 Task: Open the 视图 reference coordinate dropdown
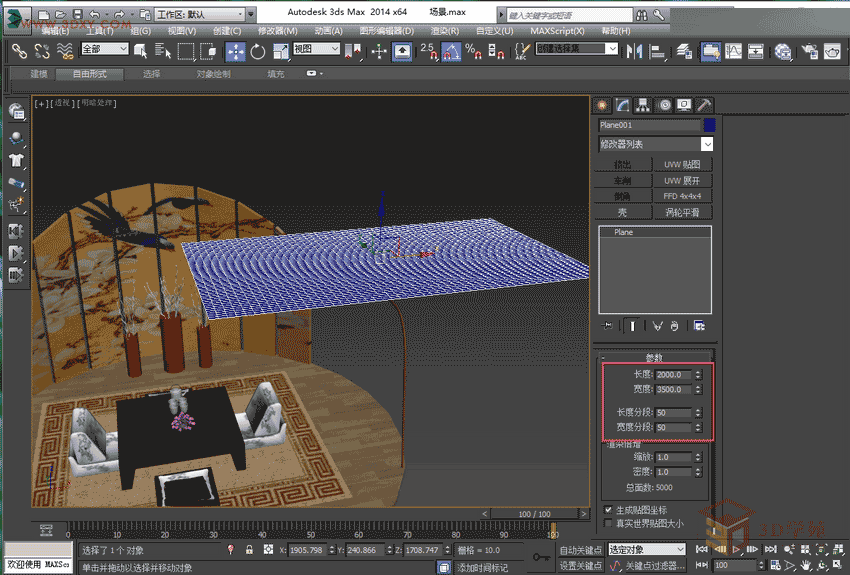click(317, 49)
